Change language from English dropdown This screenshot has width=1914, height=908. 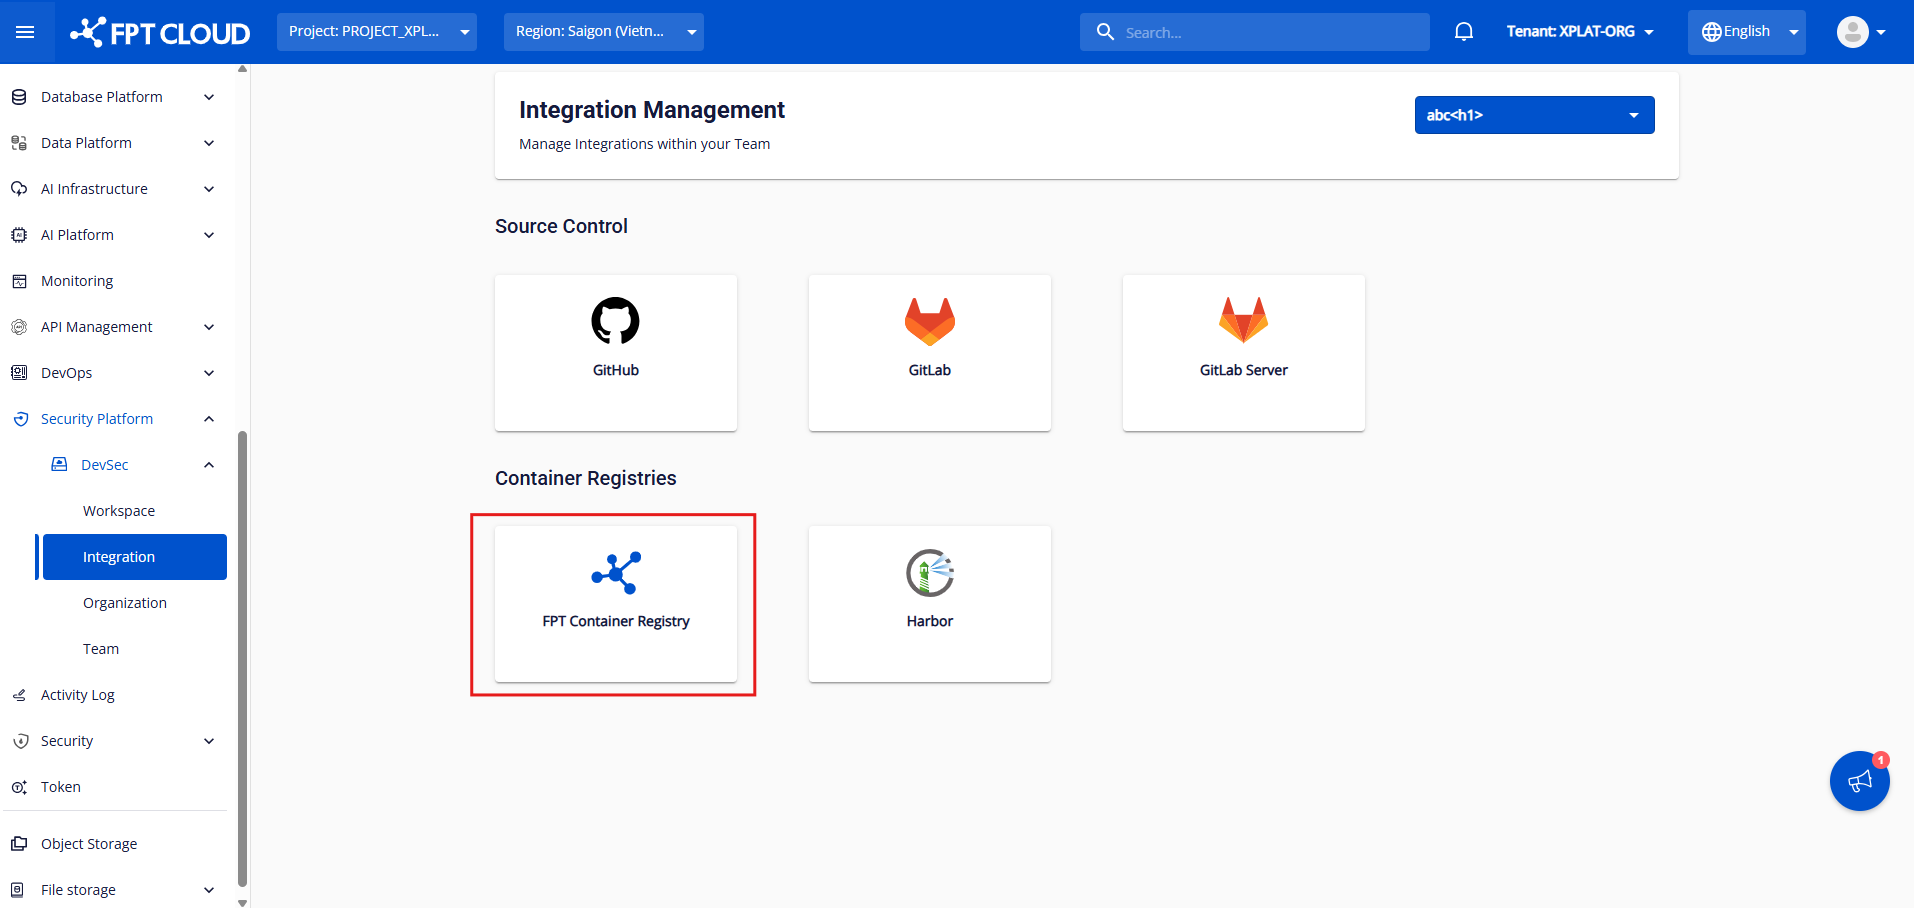(x=1746, y=32)
